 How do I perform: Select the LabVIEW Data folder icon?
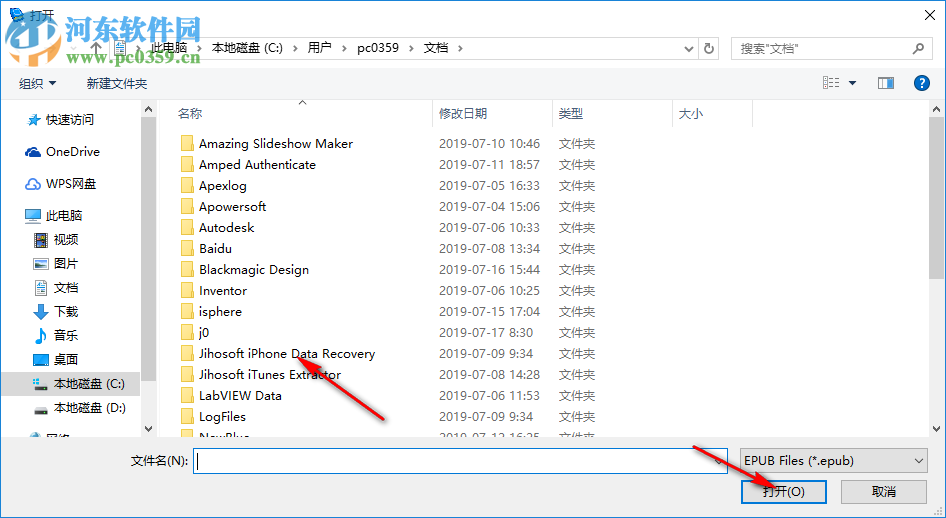[x=188, y=396]
